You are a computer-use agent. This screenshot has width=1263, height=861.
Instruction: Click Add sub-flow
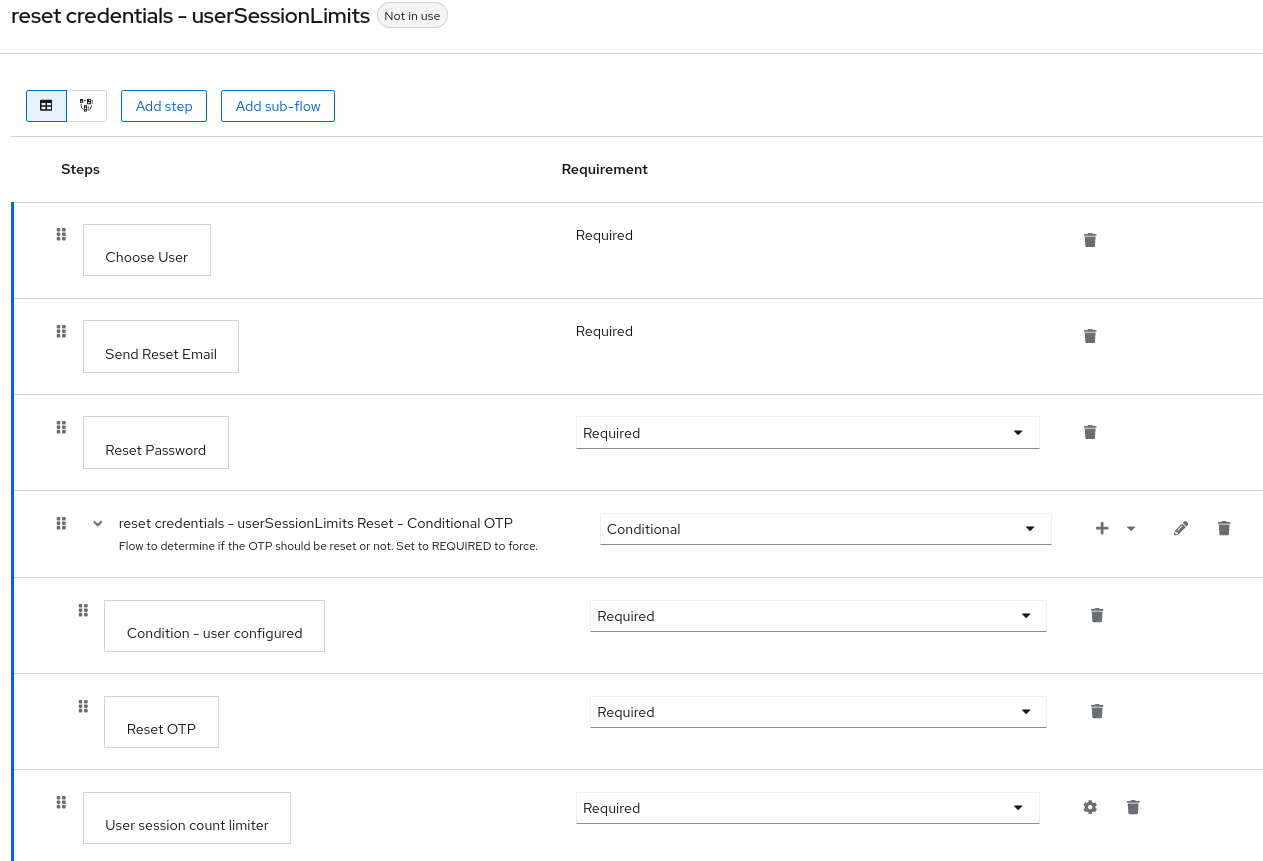[x=277, y=105]
